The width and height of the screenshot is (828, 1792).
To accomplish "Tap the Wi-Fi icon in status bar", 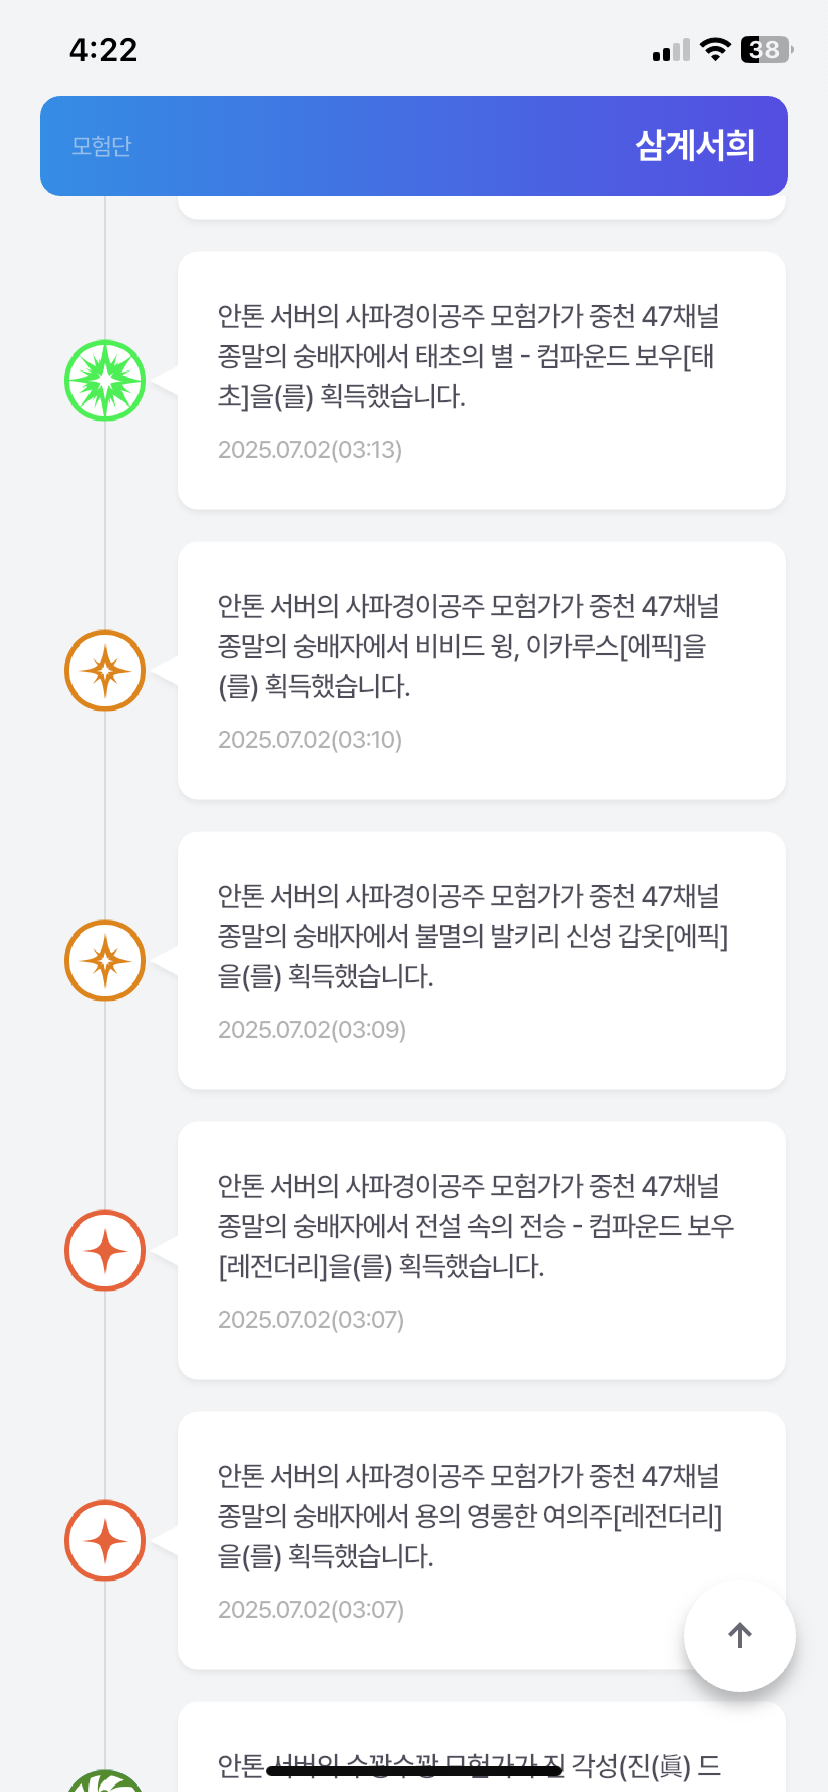I will point(715,50).
